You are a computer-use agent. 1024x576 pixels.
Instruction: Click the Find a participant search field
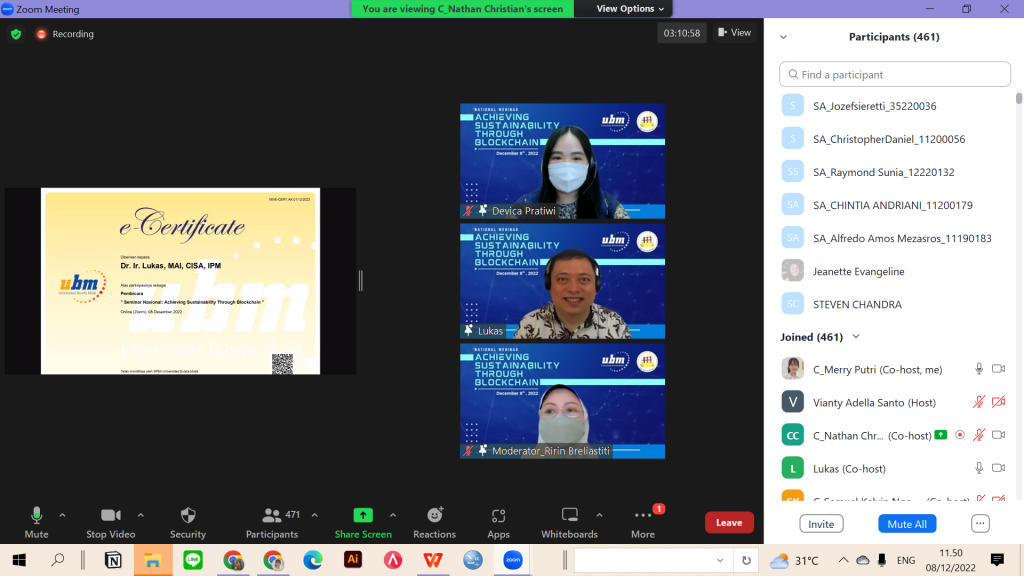click(x=895, y=74)
